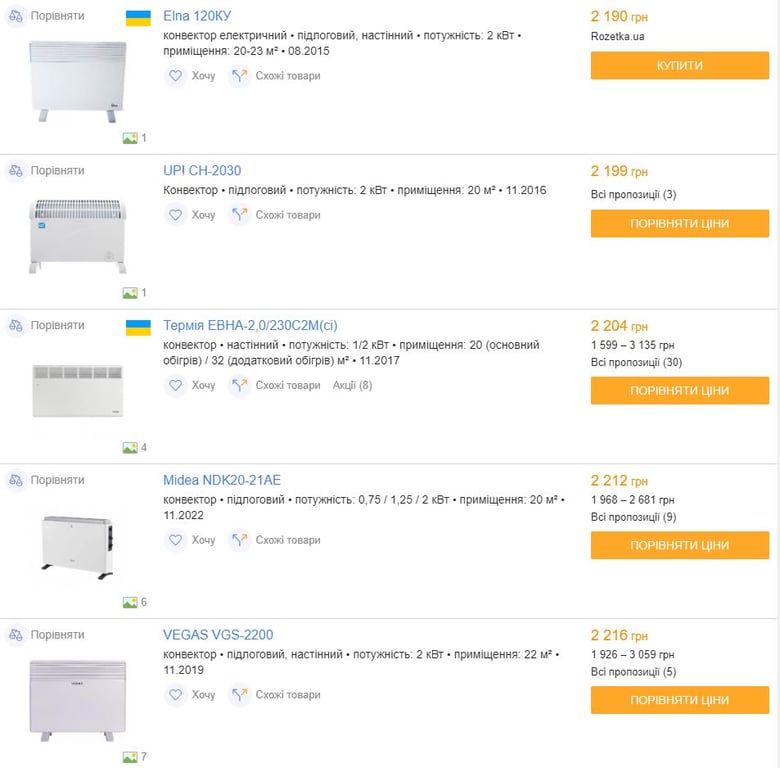Screen dimensions: 780x768
Task: Click heart icon for UPI CH-2030
Action: click(x=176, y=215)
